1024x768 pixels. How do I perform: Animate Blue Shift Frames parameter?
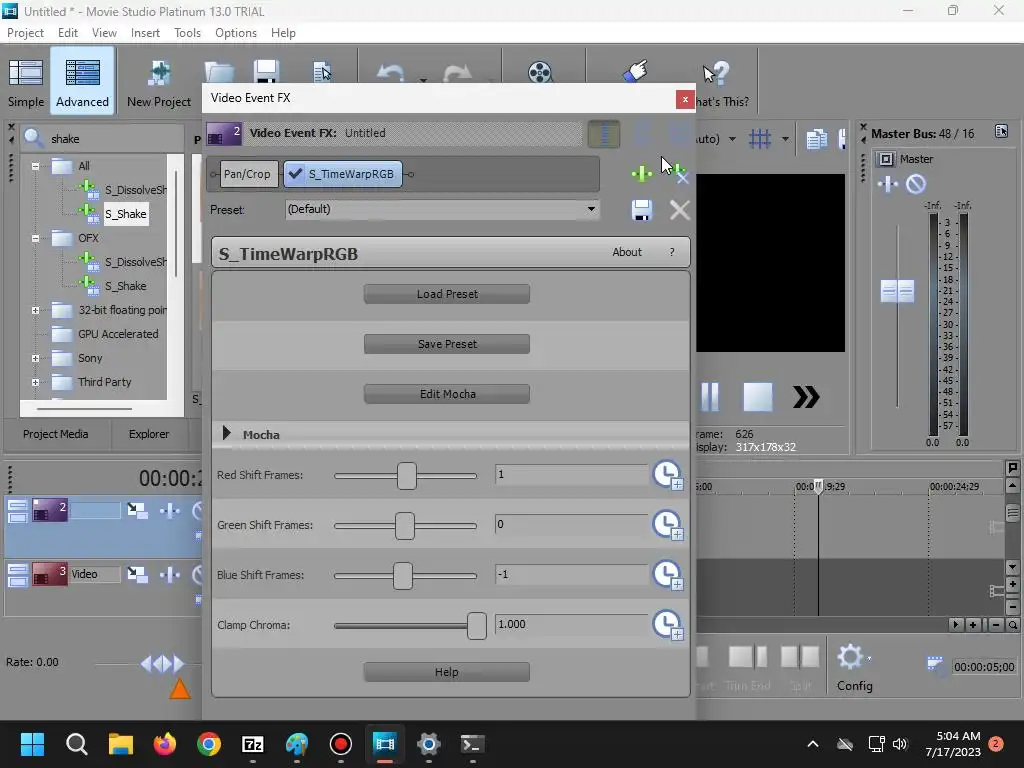[667, 575]
